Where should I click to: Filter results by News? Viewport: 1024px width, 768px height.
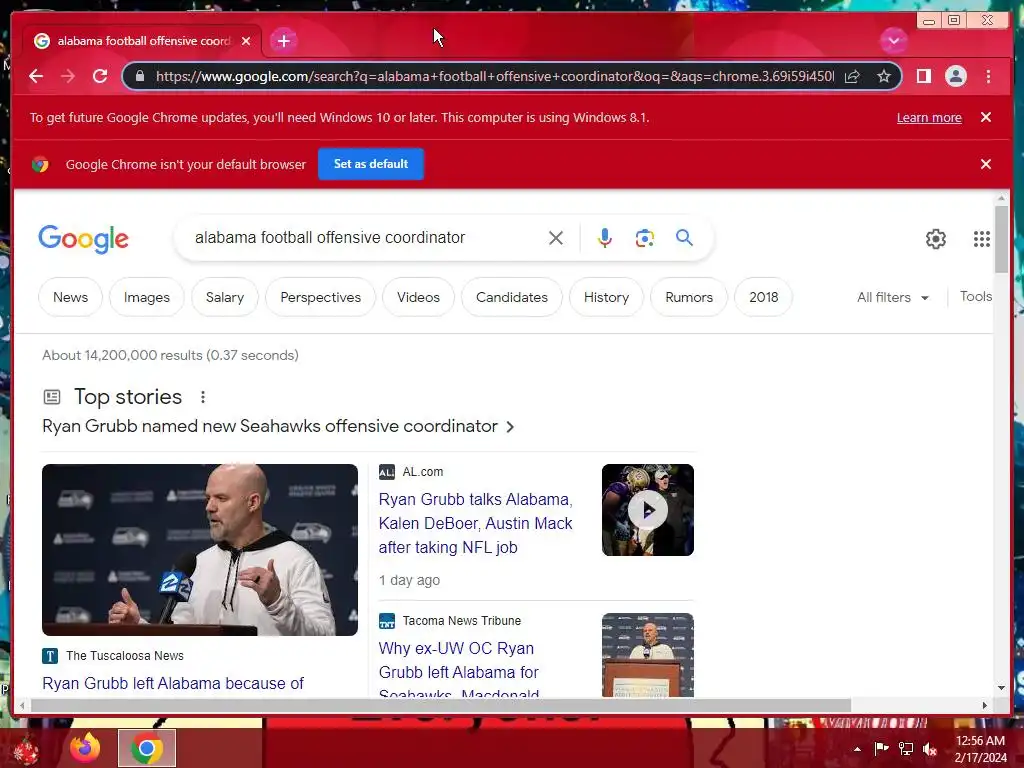[x=71, y=297]
